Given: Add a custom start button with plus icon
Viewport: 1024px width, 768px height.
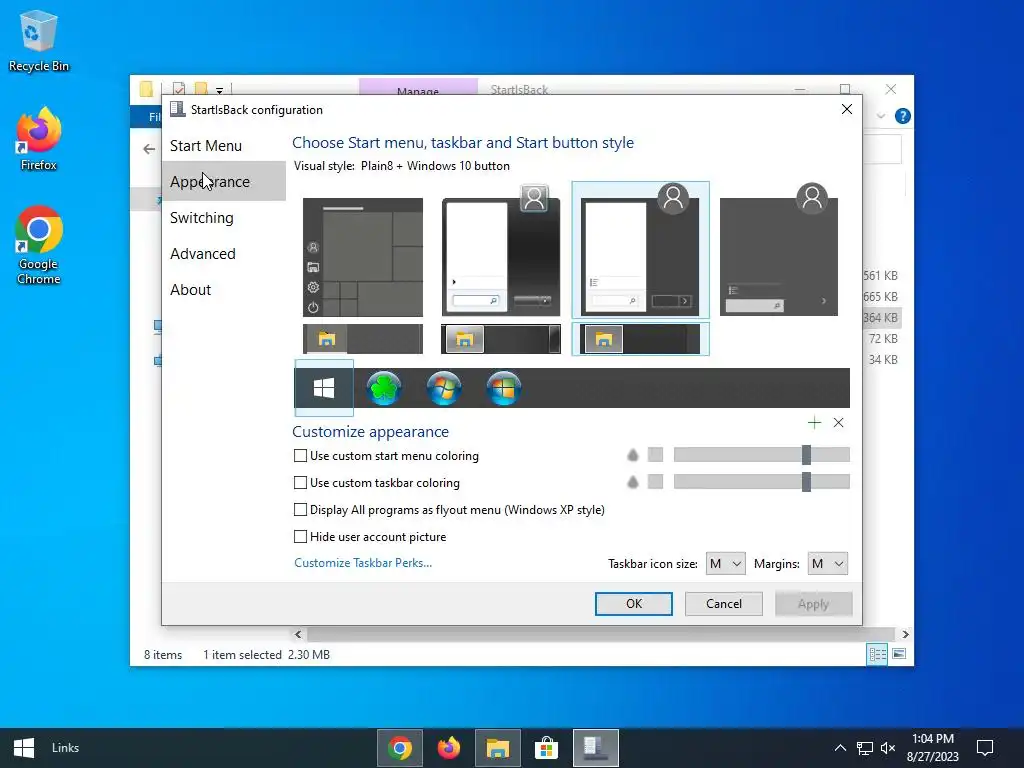Looking at the screenshot, I should (x=814, y=423).
